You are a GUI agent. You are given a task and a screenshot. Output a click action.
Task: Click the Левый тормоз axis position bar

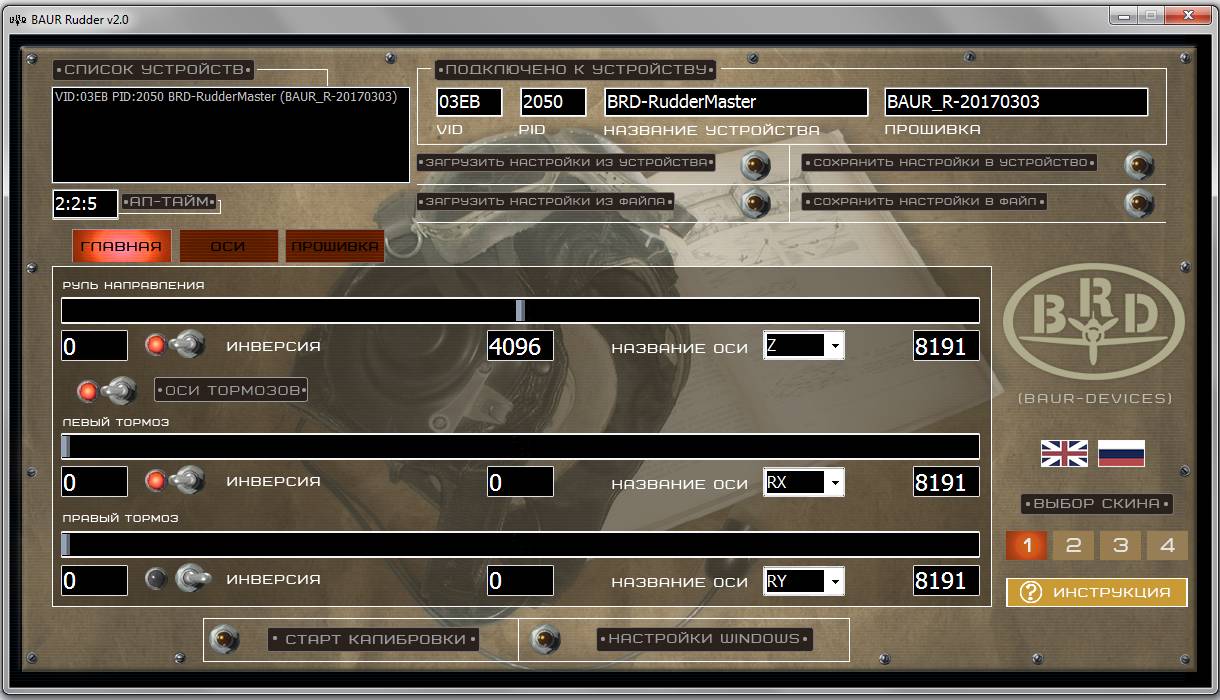point(520,446)
